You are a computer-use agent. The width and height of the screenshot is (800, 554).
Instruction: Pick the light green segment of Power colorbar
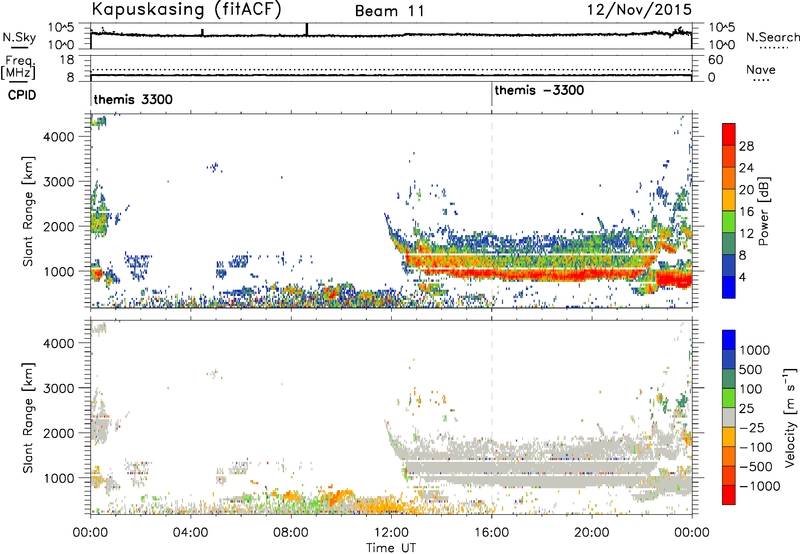coord(729,222)
